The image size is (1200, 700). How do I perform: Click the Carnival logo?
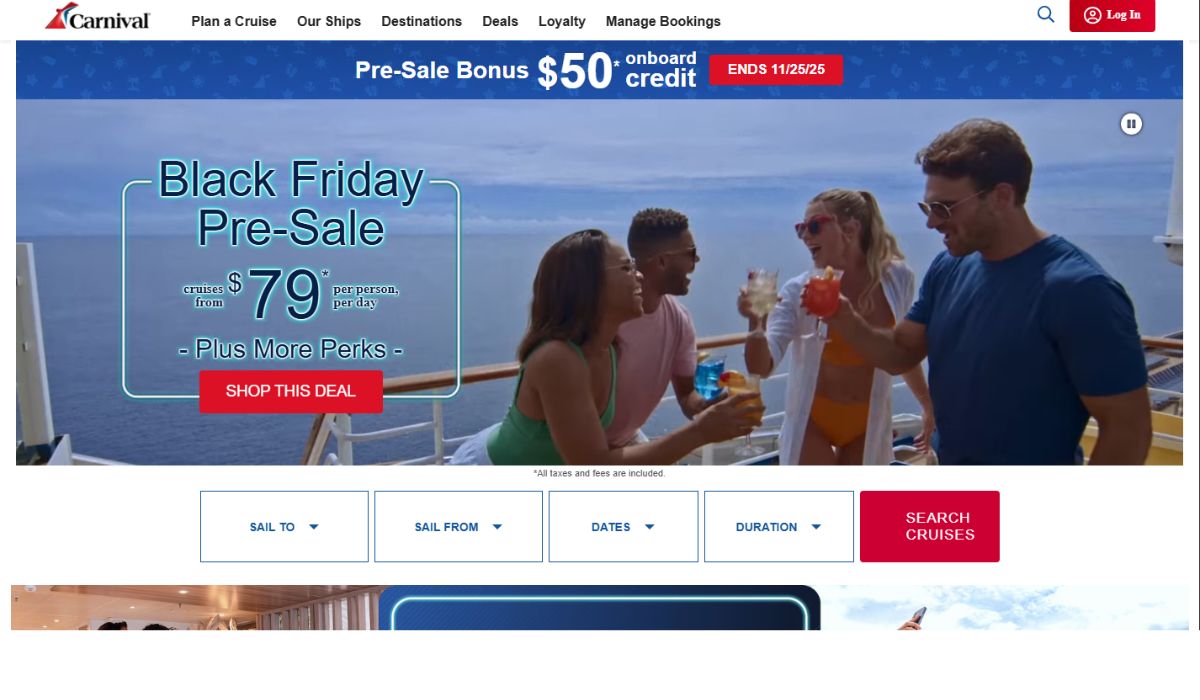click(97, 17)
